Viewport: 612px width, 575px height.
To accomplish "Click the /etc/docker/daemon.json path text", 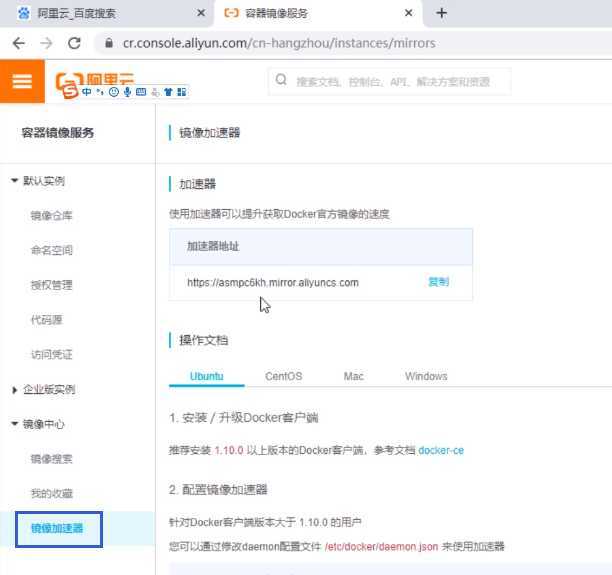I will (381, 546).
